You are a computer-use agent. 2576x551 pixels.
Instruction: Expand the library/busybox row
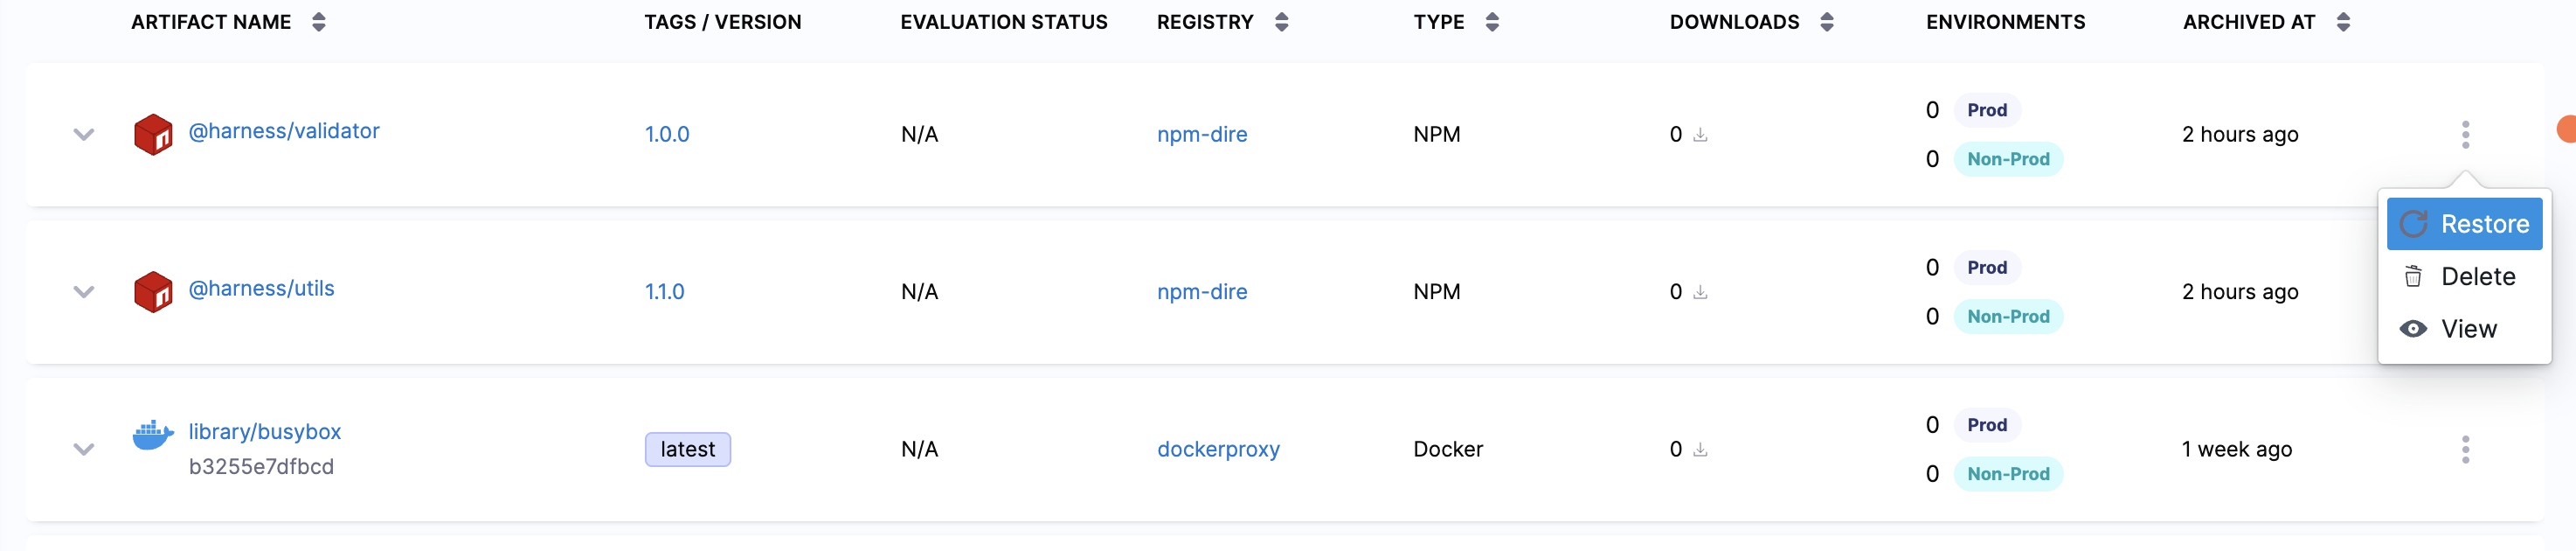tap(84, 450)
